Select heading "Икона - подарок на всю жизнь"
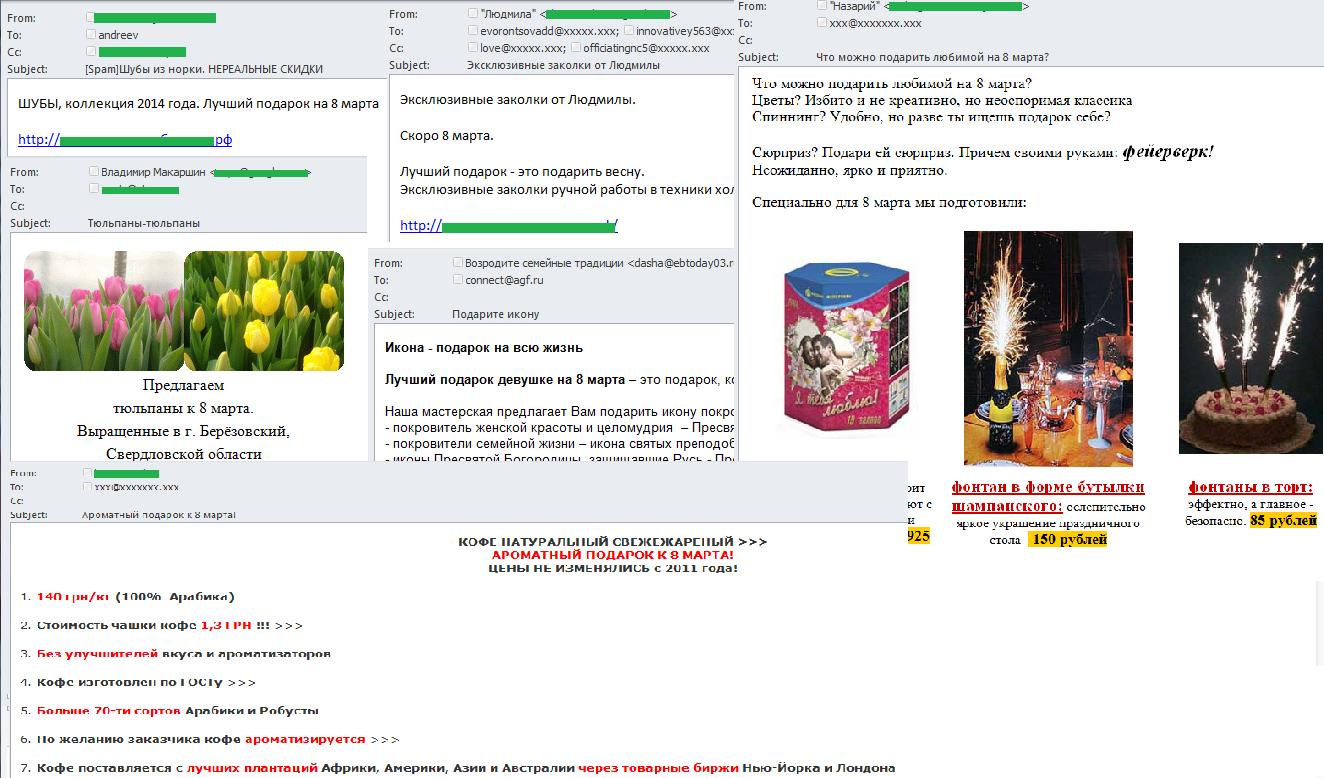Viewport: 1324px width, 778px height. point(484,348)
